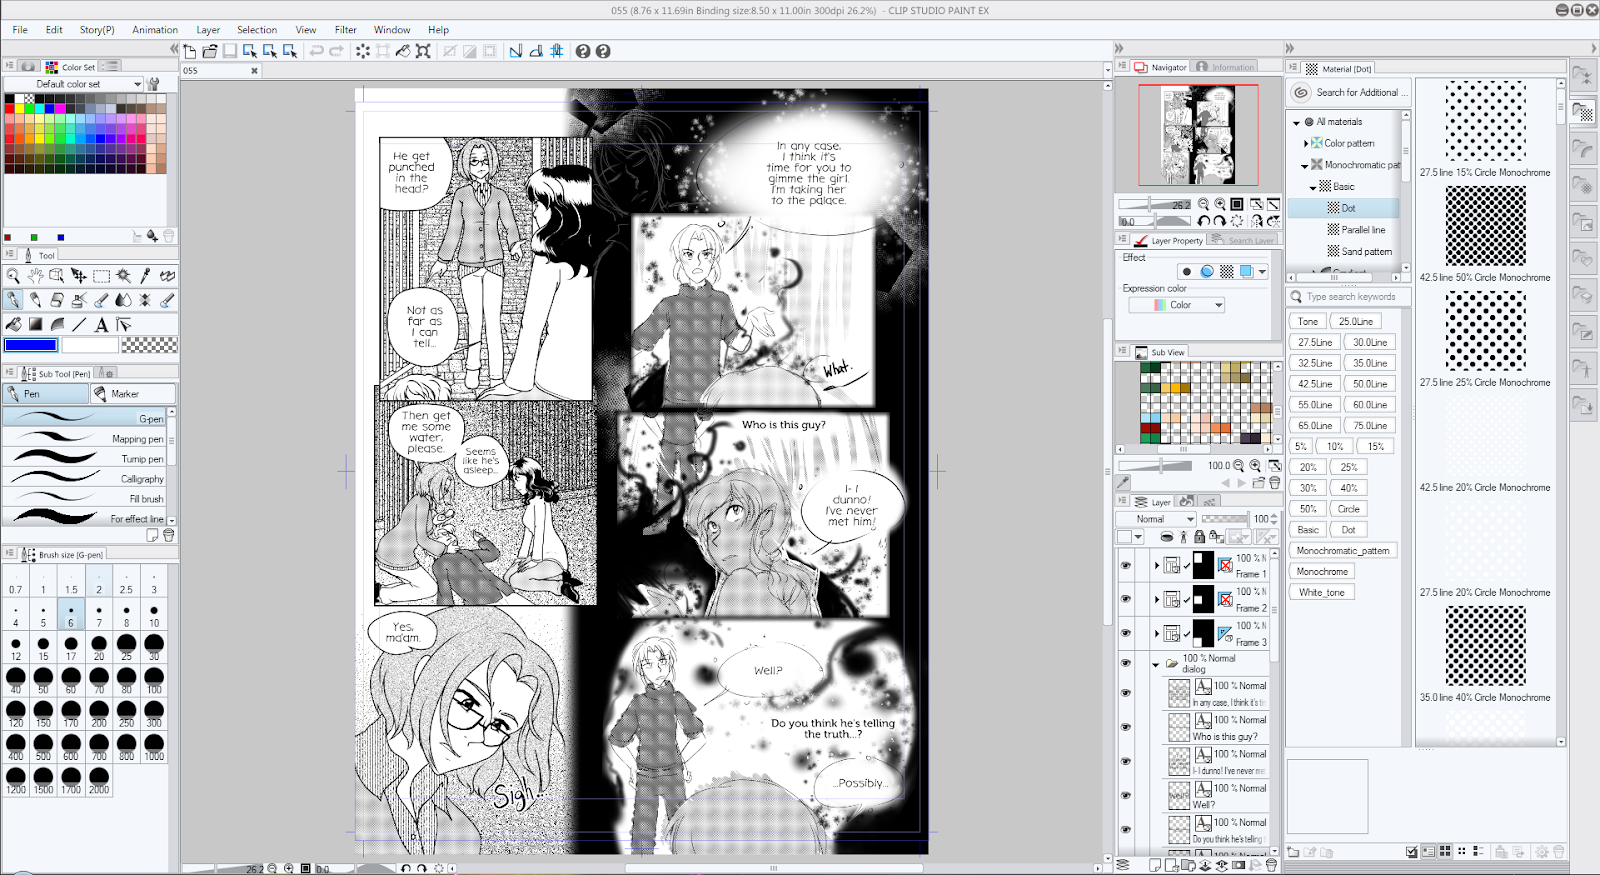The image size is (1600, 875).
Task: Toggle Snap to Grid icon
Action: coord(556,51)
